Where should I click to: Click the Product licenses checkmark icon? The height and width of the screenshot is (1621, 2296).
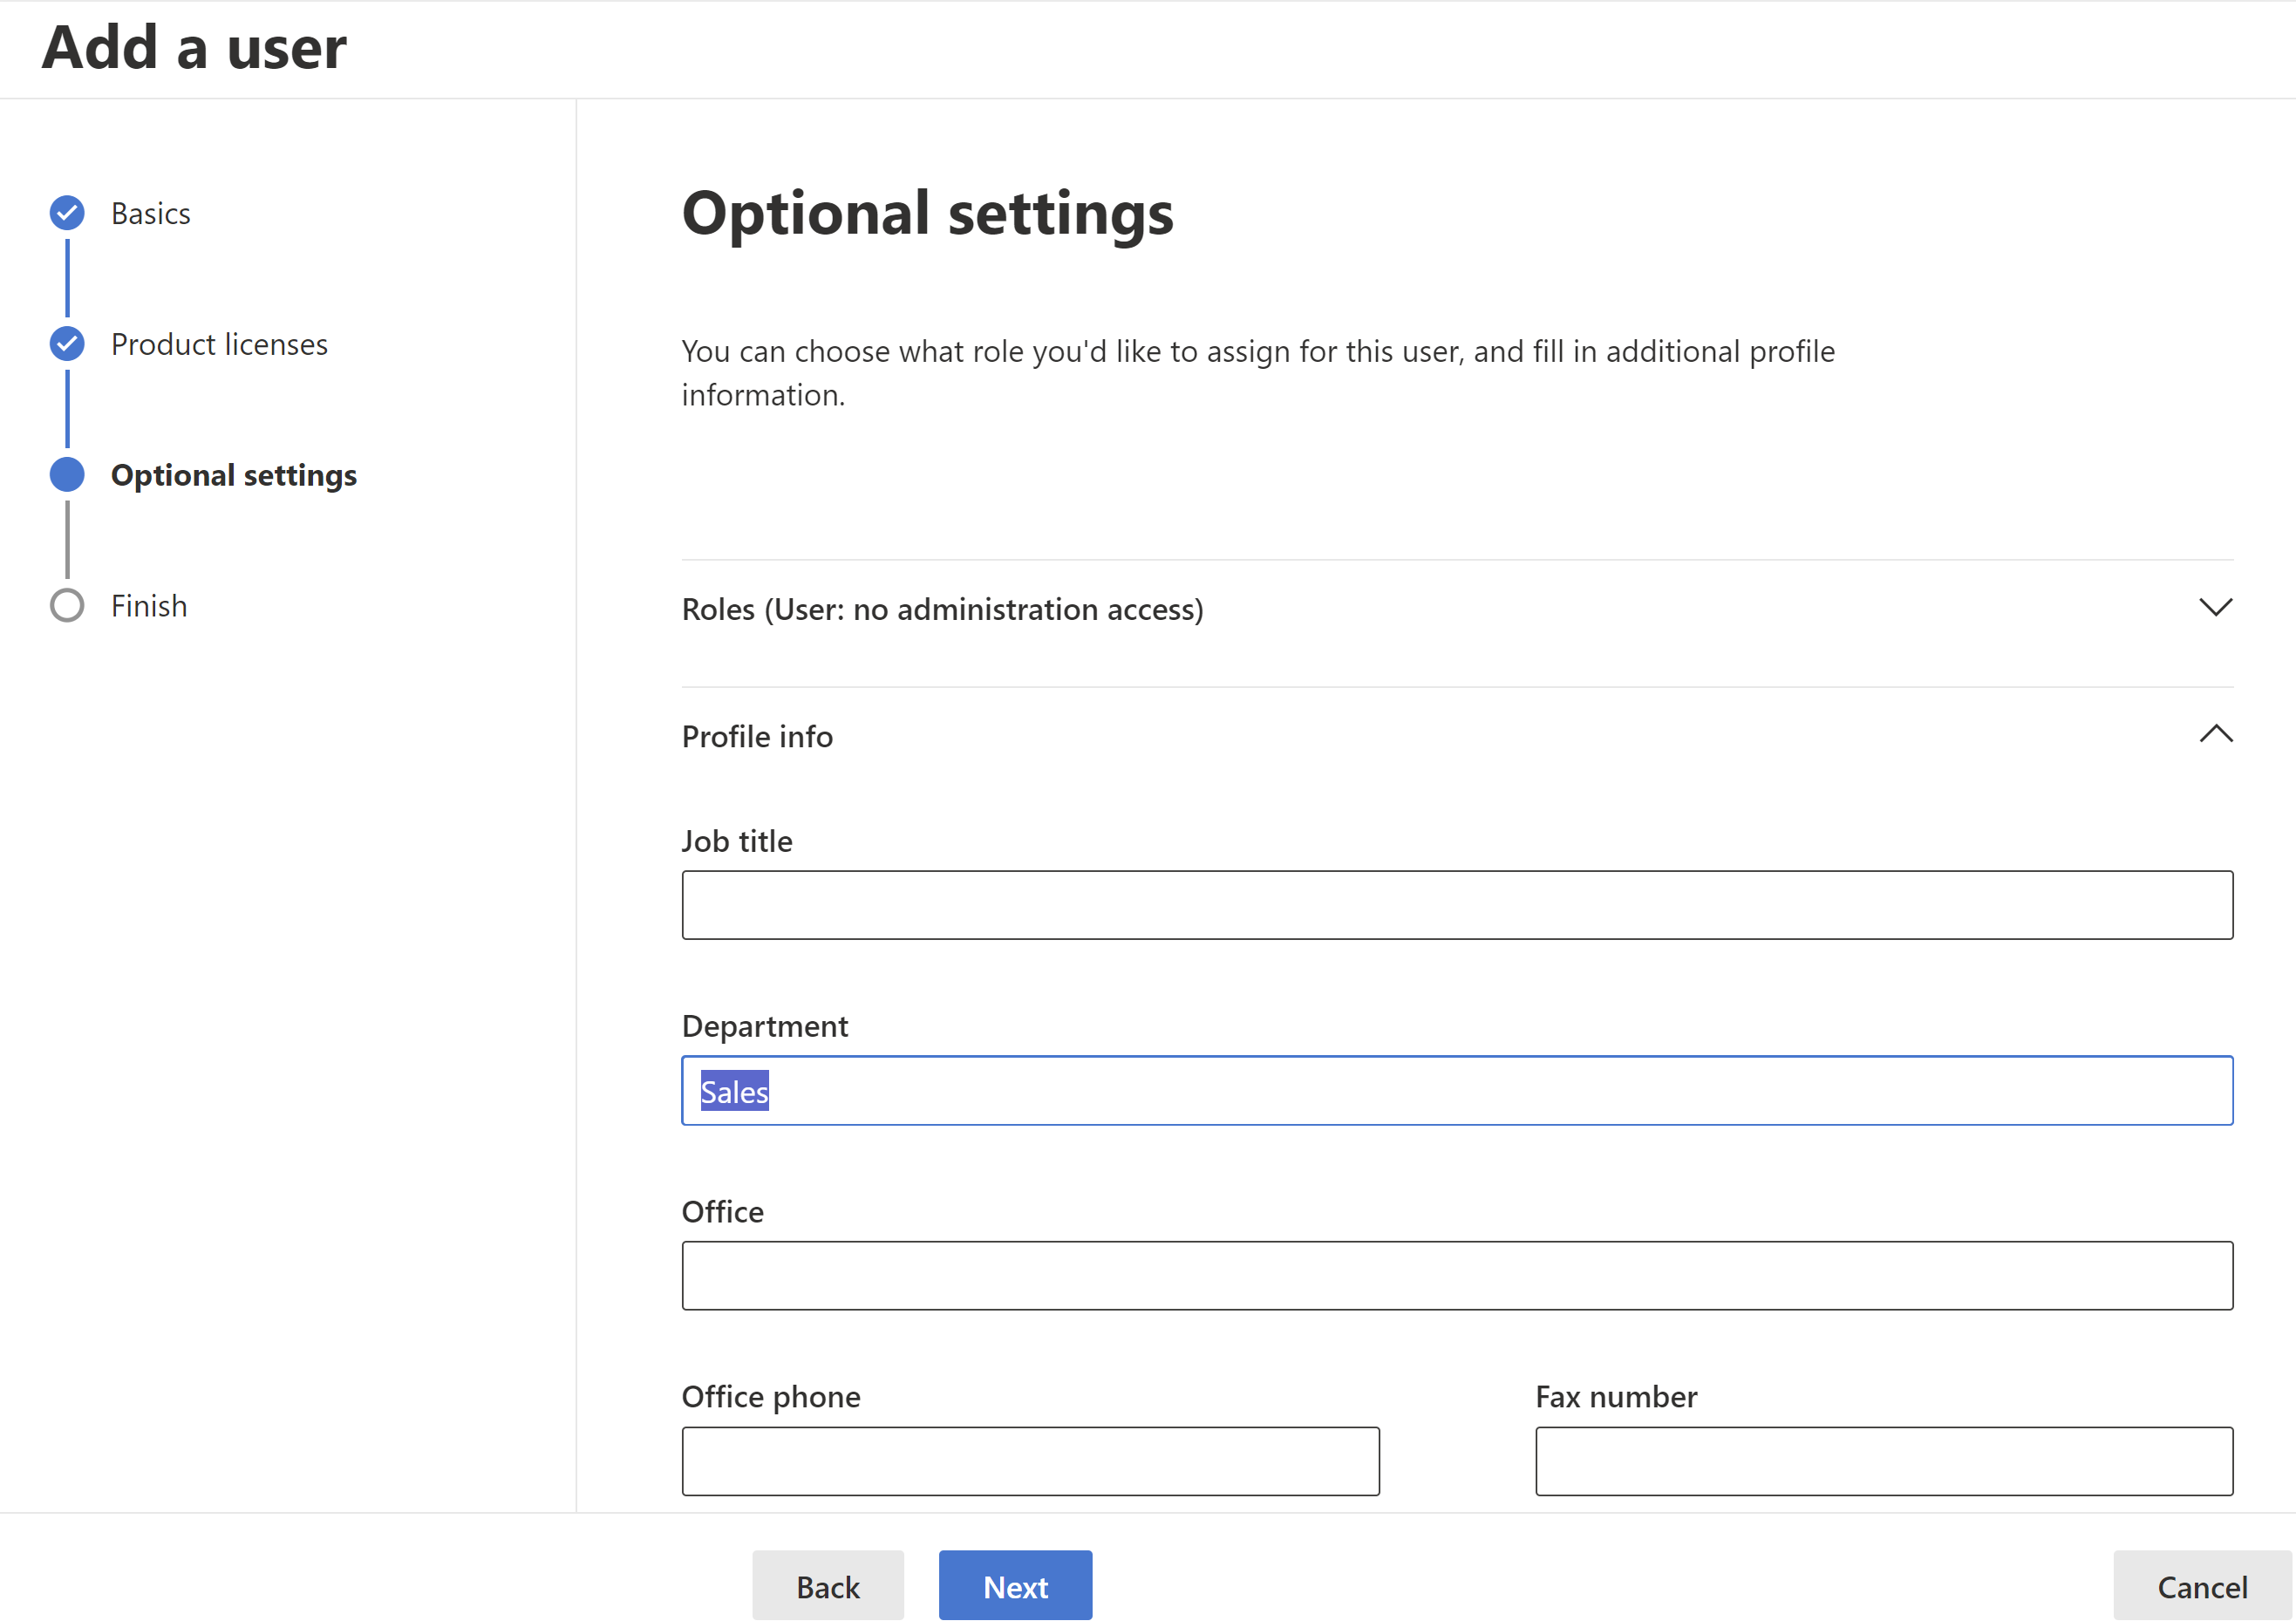coord(67,344)
